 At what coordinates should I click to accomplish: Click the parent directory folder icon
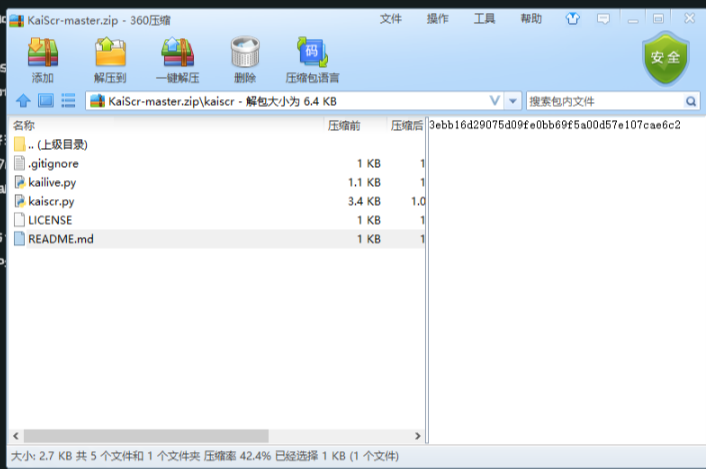pos(19,144)
